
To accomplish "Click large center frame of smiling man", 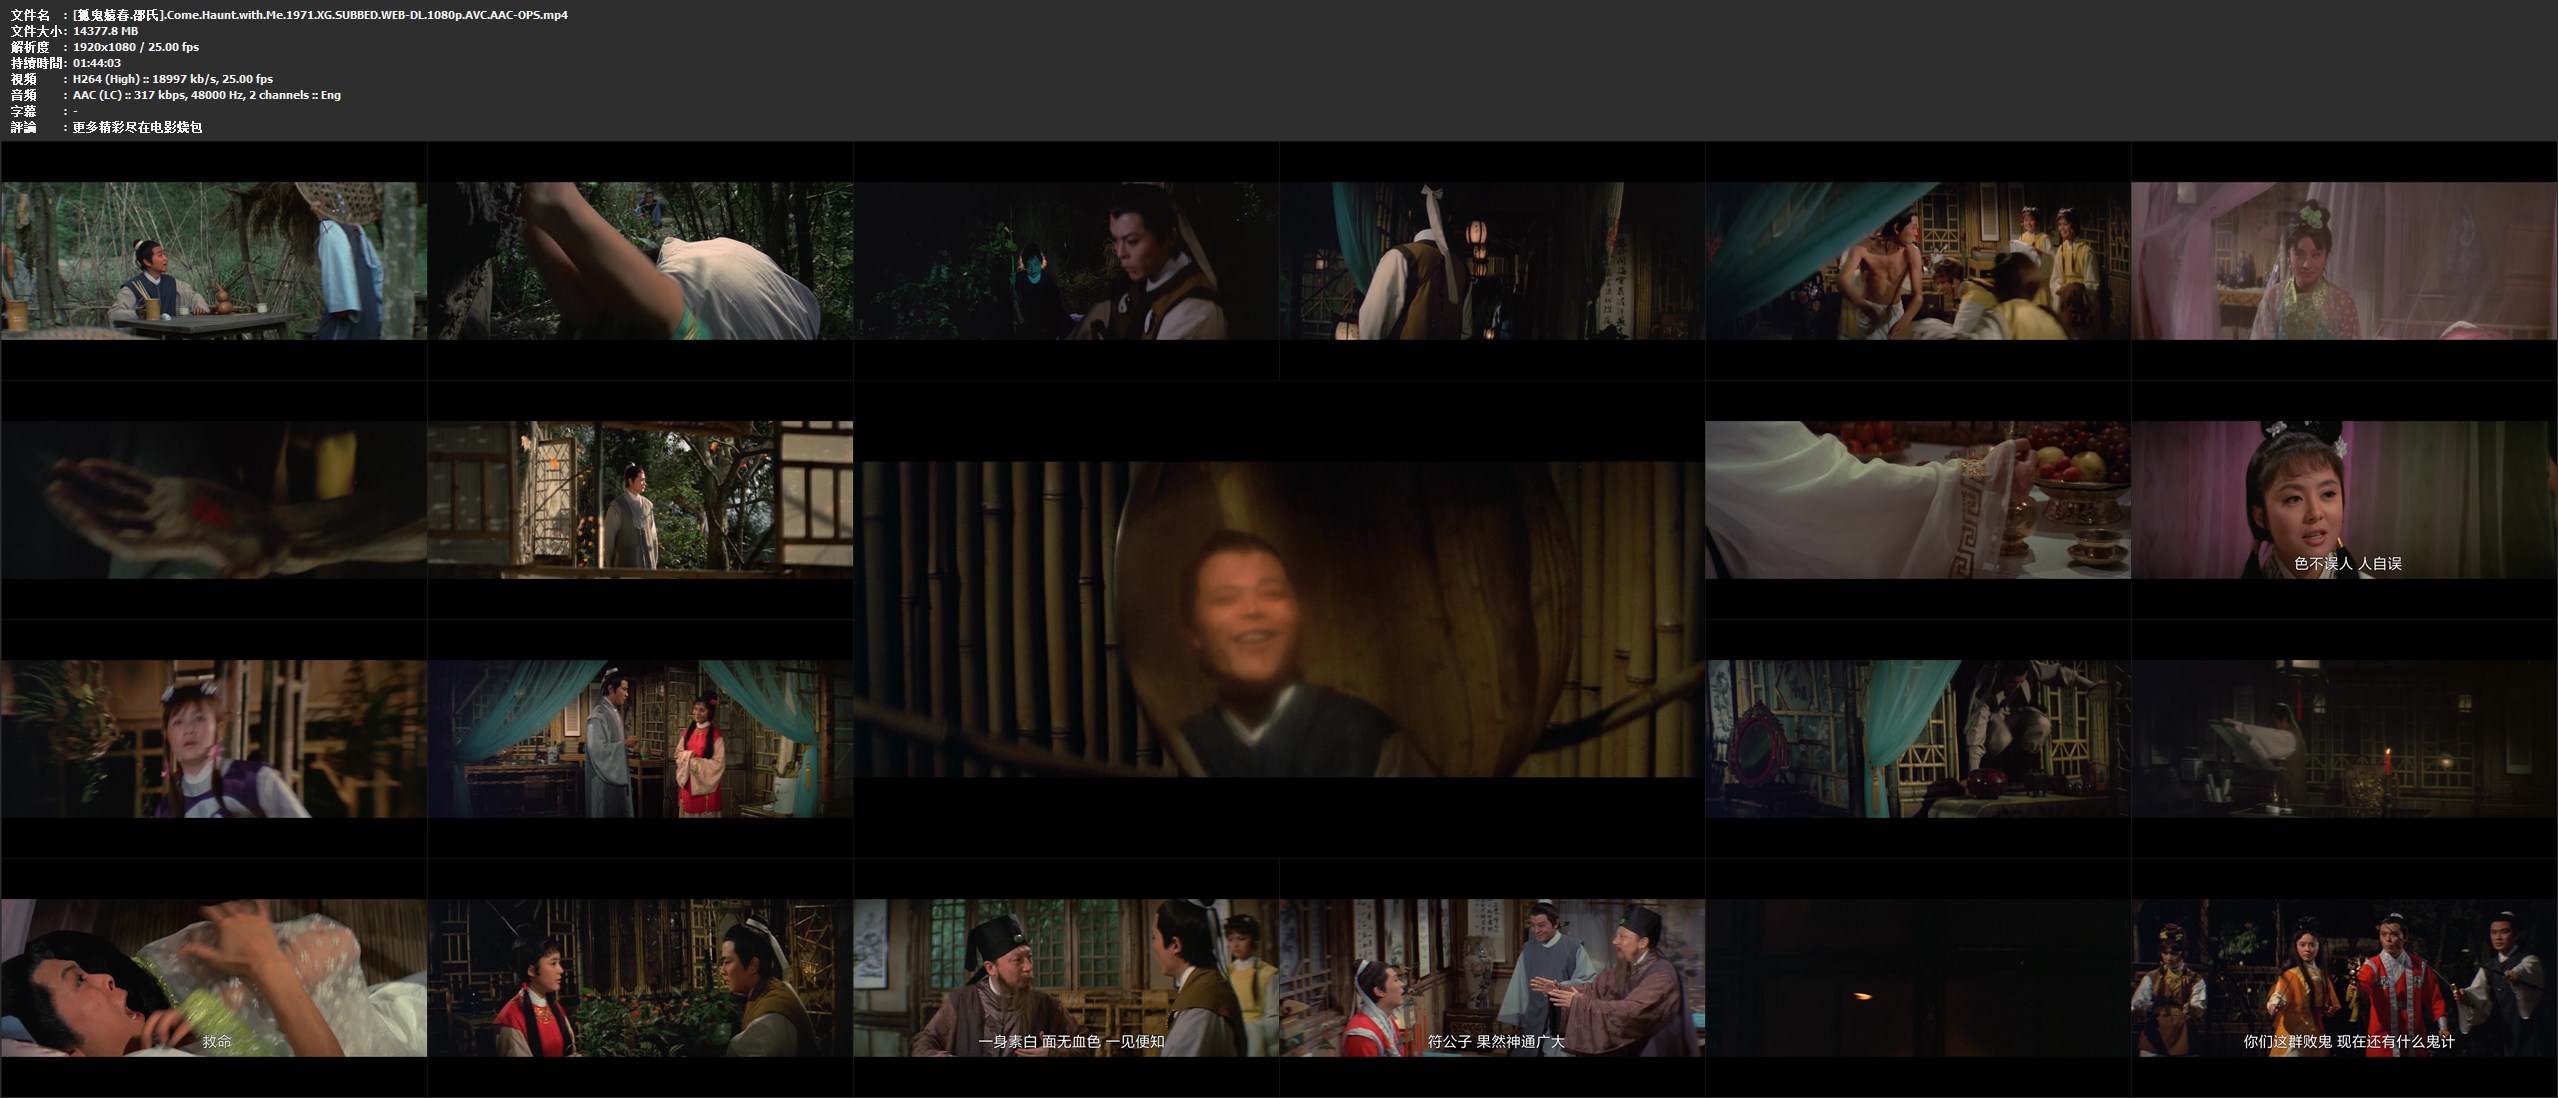I will pyautogui.click(x=1278, y=619).
